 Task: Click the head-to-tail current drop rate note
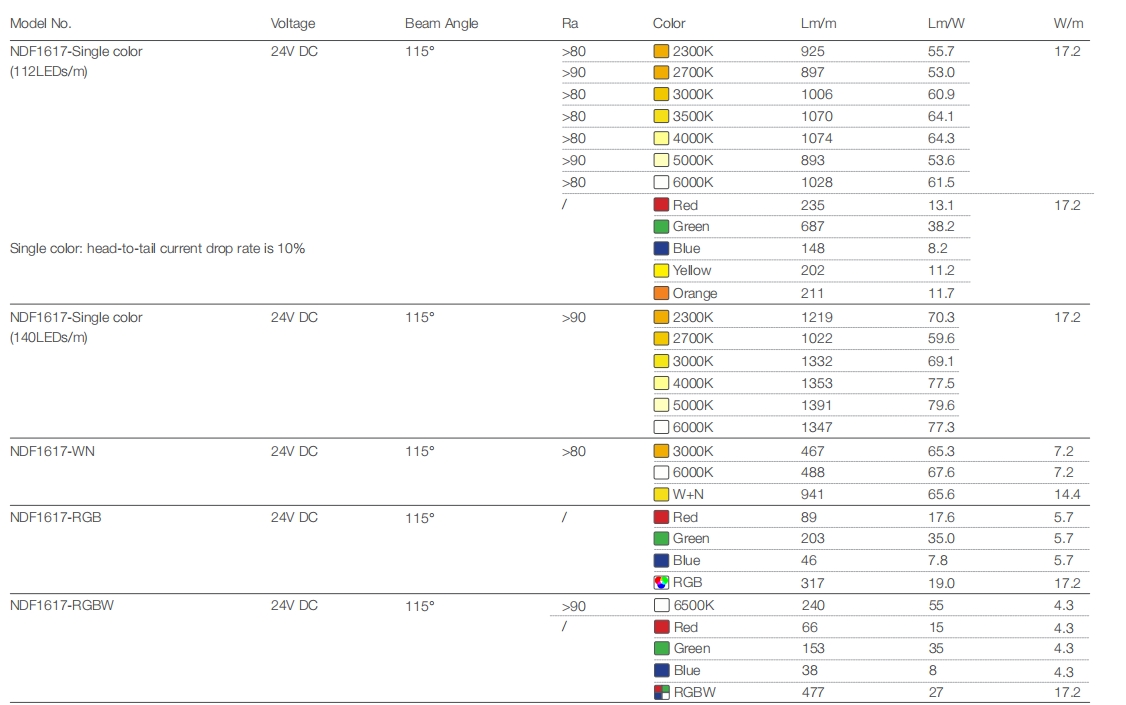(157, 248)
